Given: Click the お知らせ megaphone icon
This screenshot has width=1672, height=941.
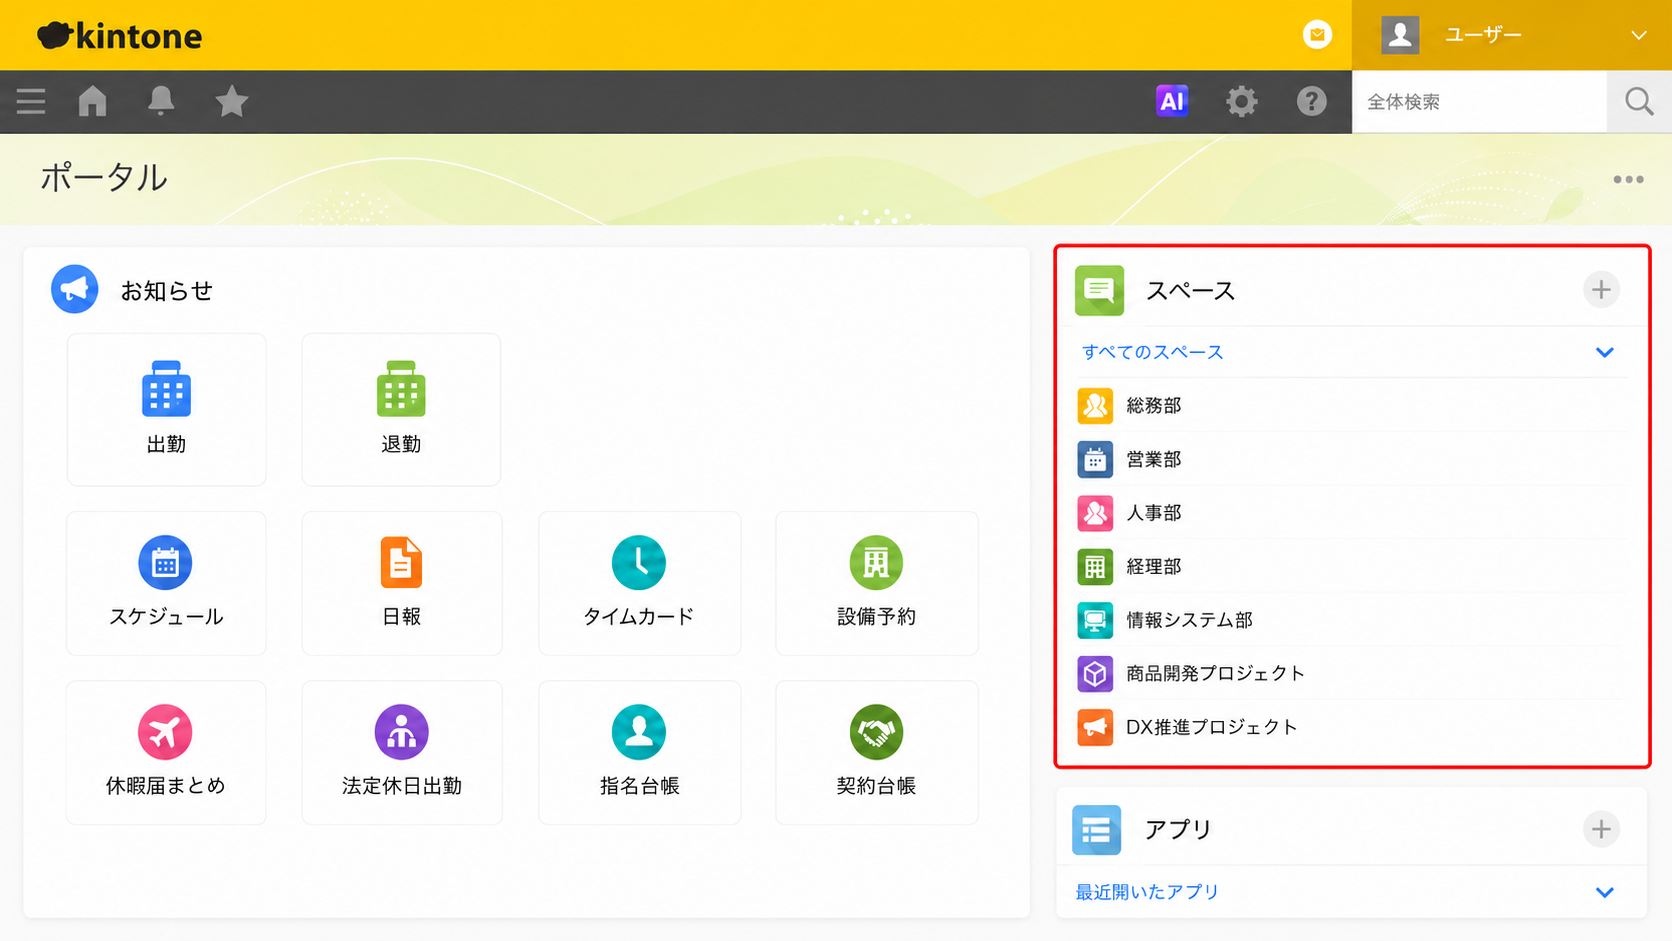Looking at the screenshot, I should 75,290.
